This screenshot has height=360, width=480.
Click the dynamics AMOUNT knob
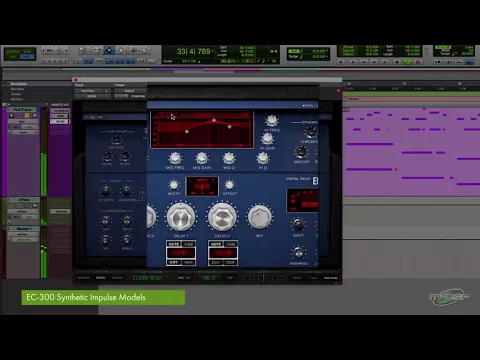tap(301, 152)
